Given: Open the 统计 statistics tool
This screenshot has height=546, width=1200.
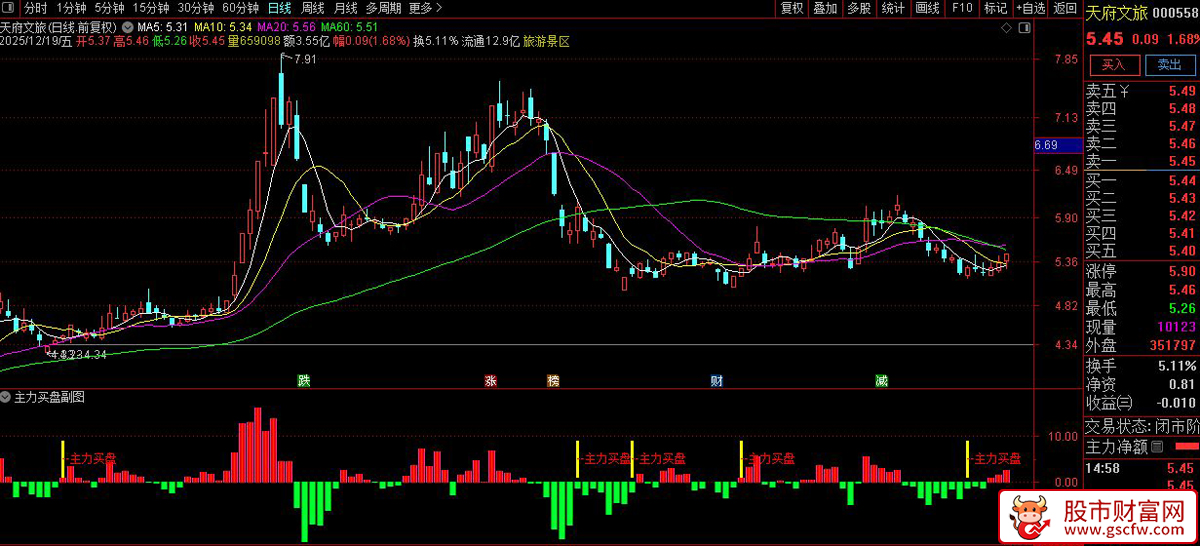Looking at the screenshot, I should coord(893,8).
